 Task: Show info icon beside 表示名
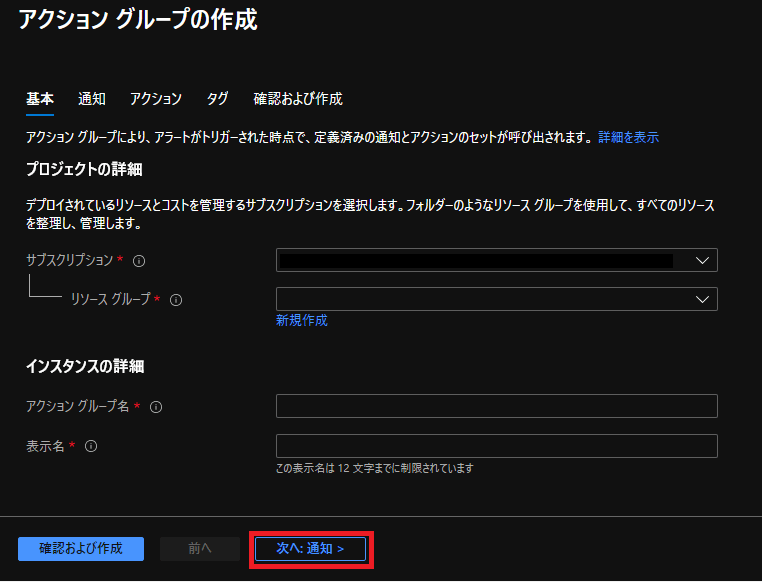click(91, 446)
